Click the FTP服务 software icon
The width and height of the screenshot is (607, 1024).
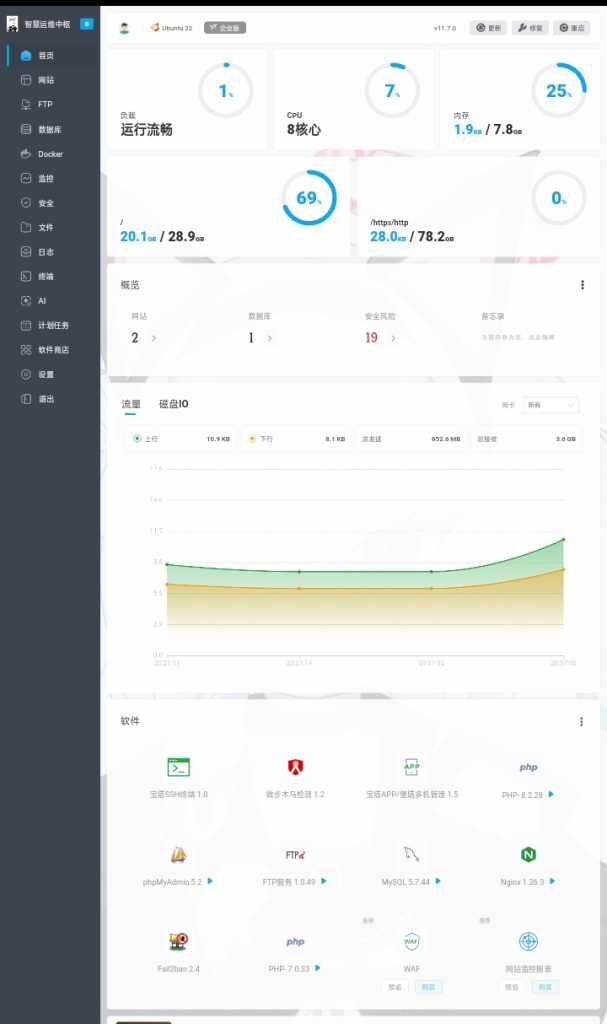[295, 855]
